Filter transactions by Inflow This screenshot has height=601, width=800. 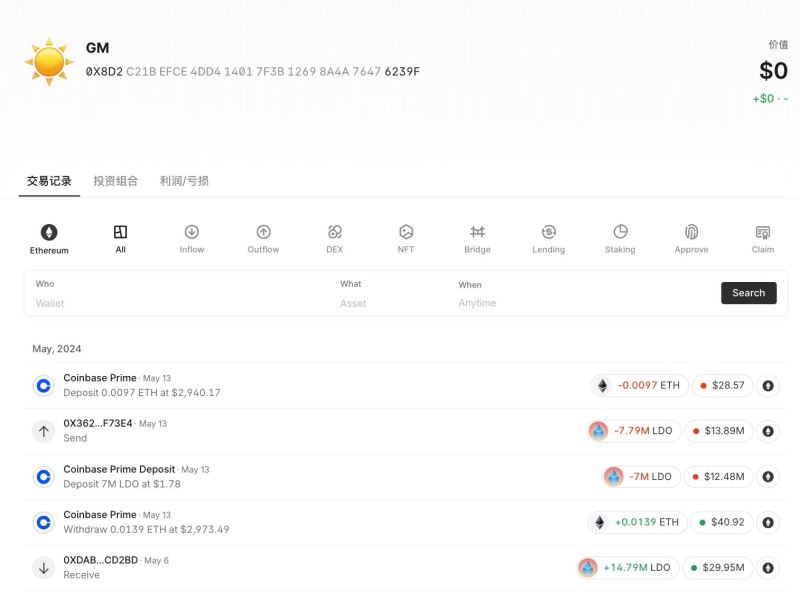pyautogui.click(x=192, y=232)
